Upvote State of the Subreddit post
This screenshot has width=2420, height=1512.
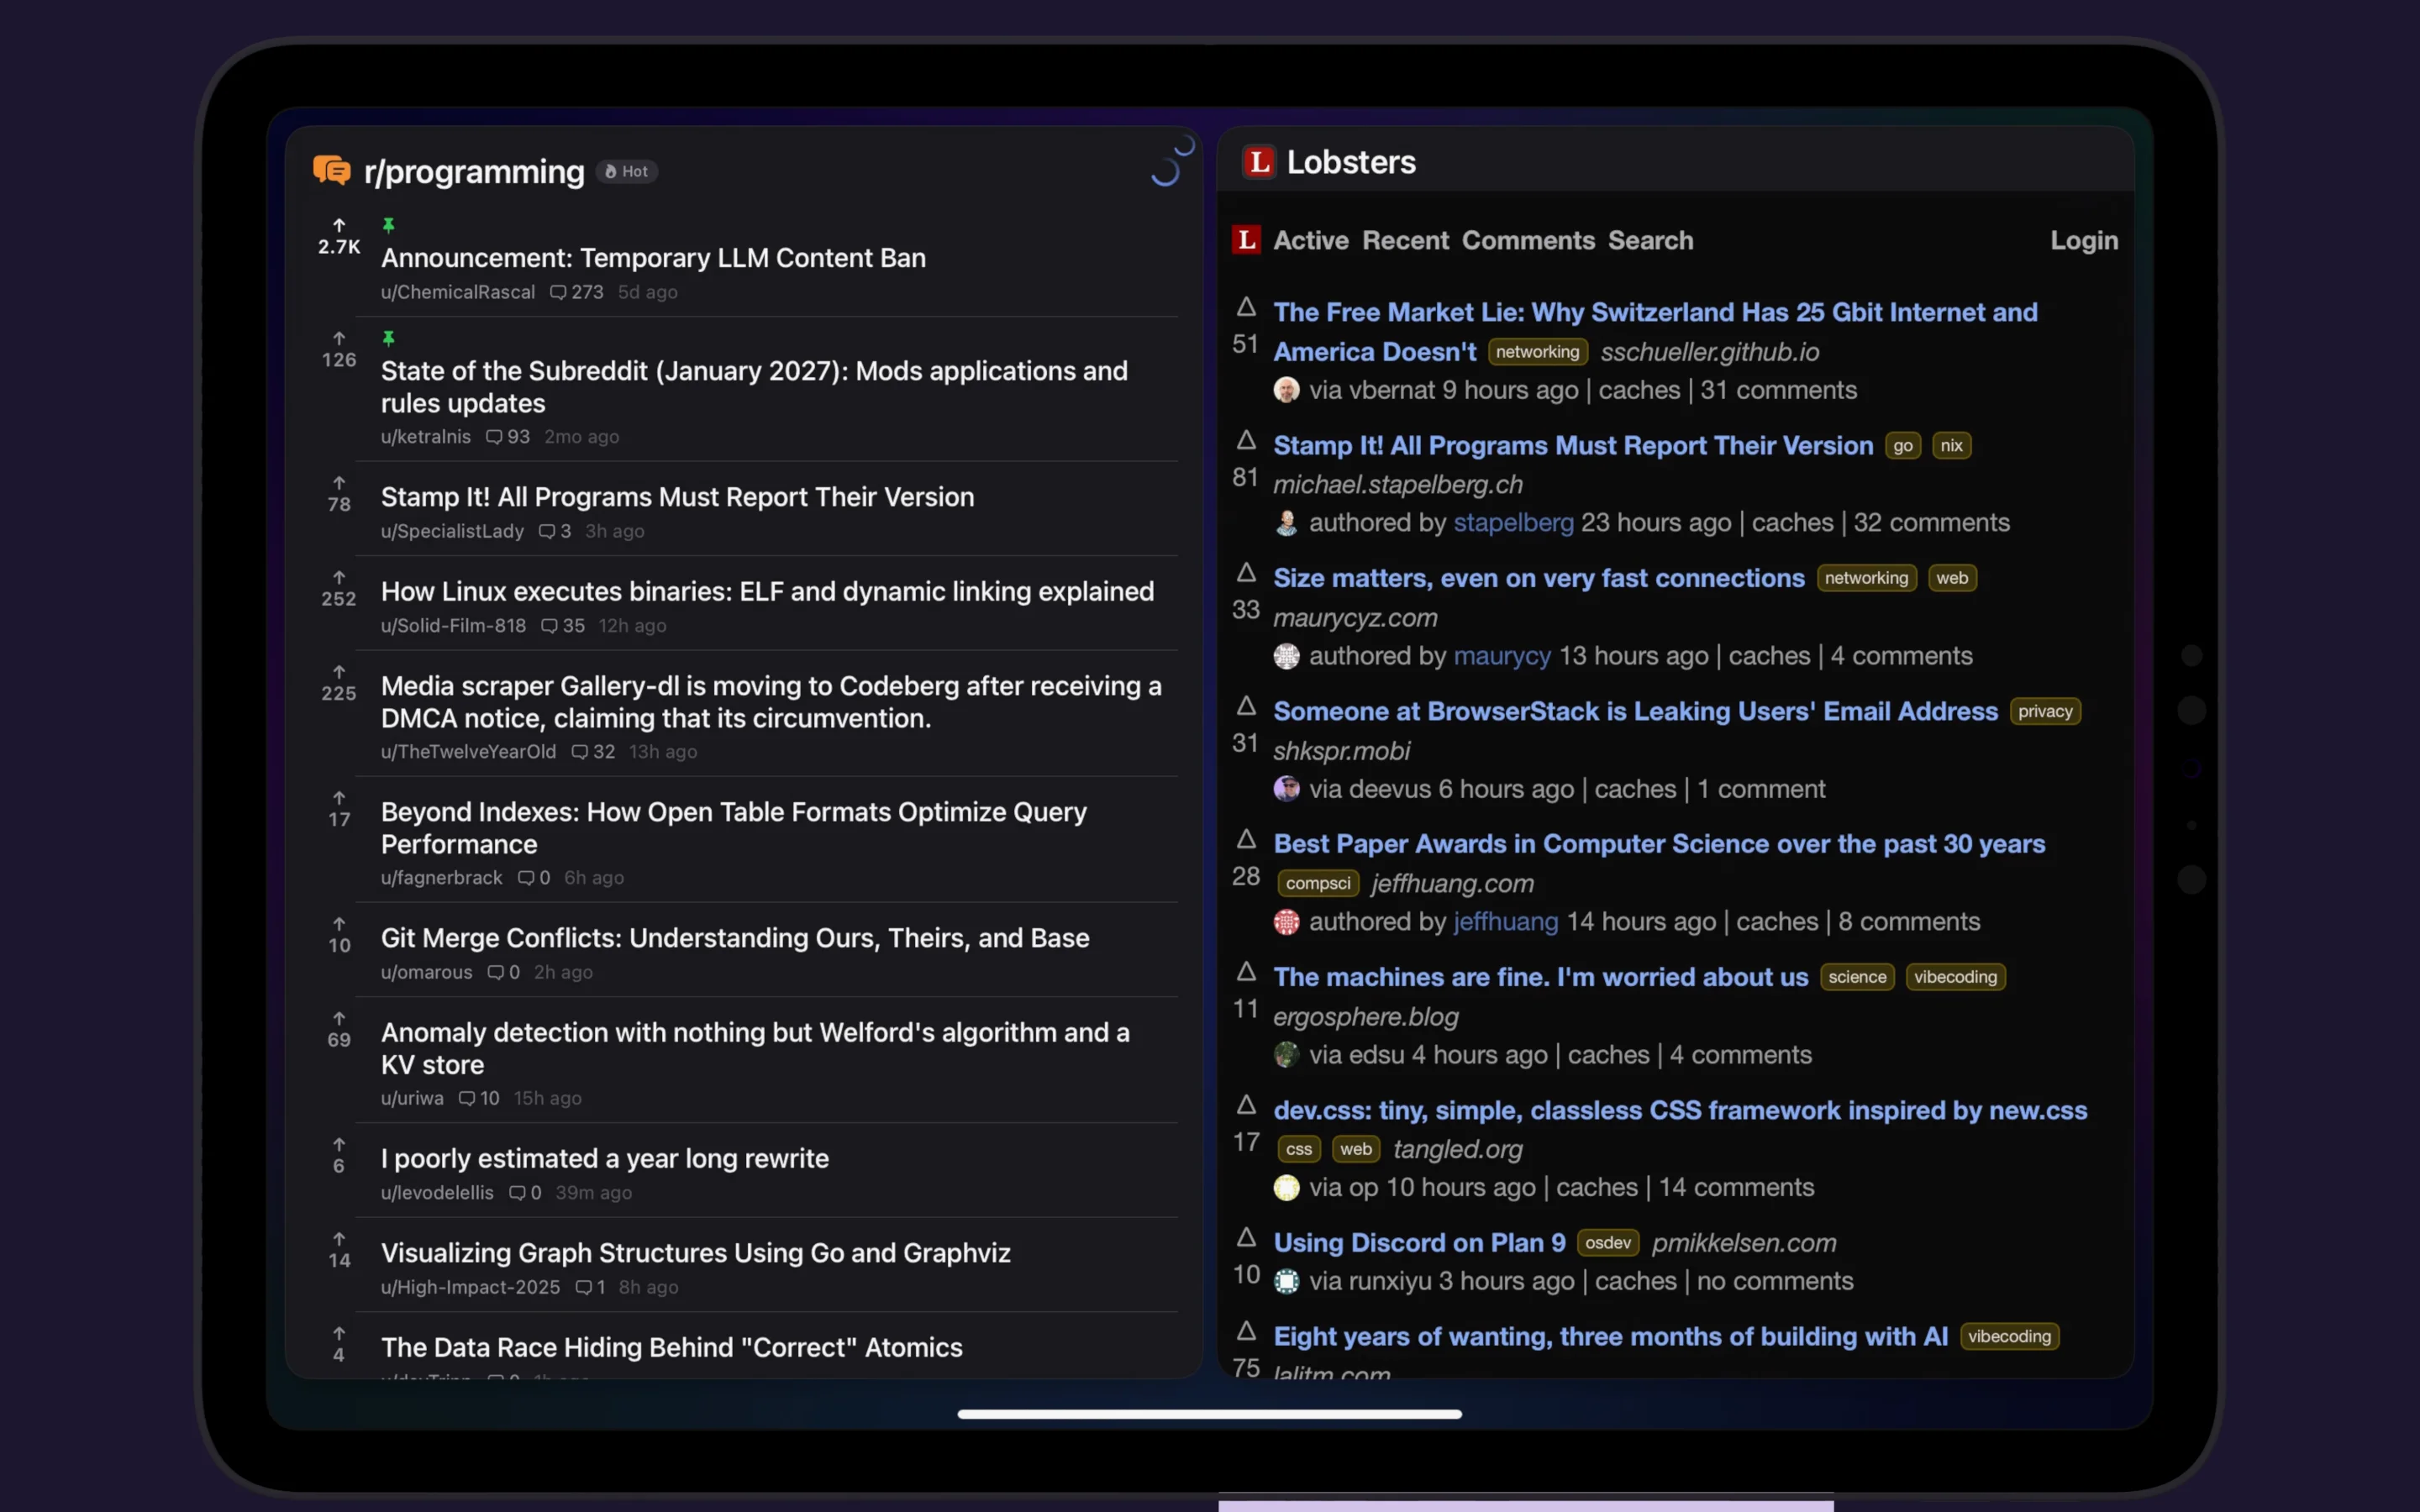tap(339, 339)
